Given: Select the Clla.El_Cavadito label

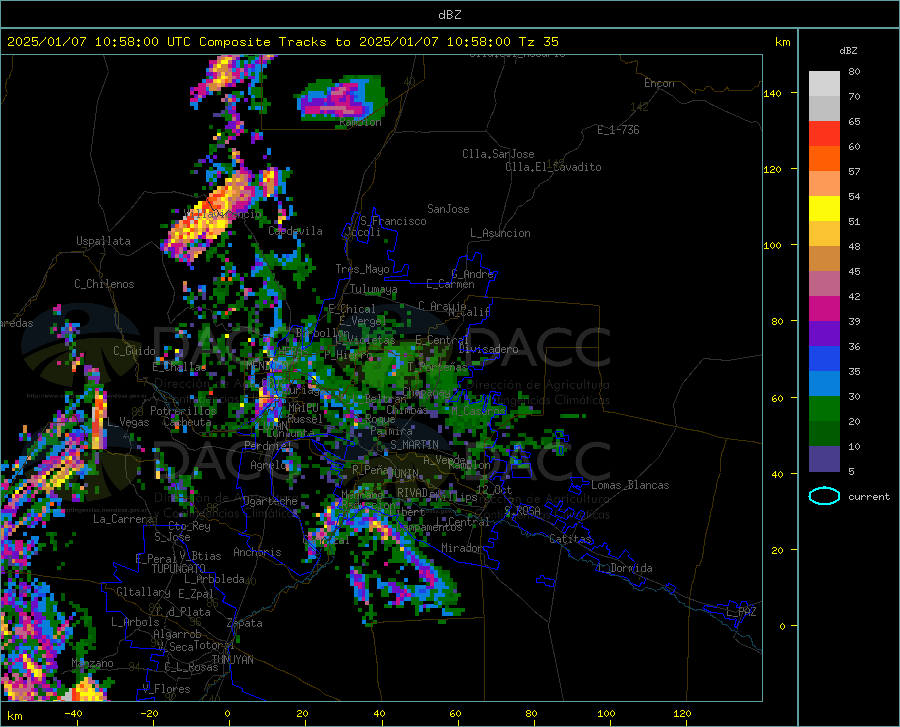Looking at the screenshot, I should click(x=553, y=167).
